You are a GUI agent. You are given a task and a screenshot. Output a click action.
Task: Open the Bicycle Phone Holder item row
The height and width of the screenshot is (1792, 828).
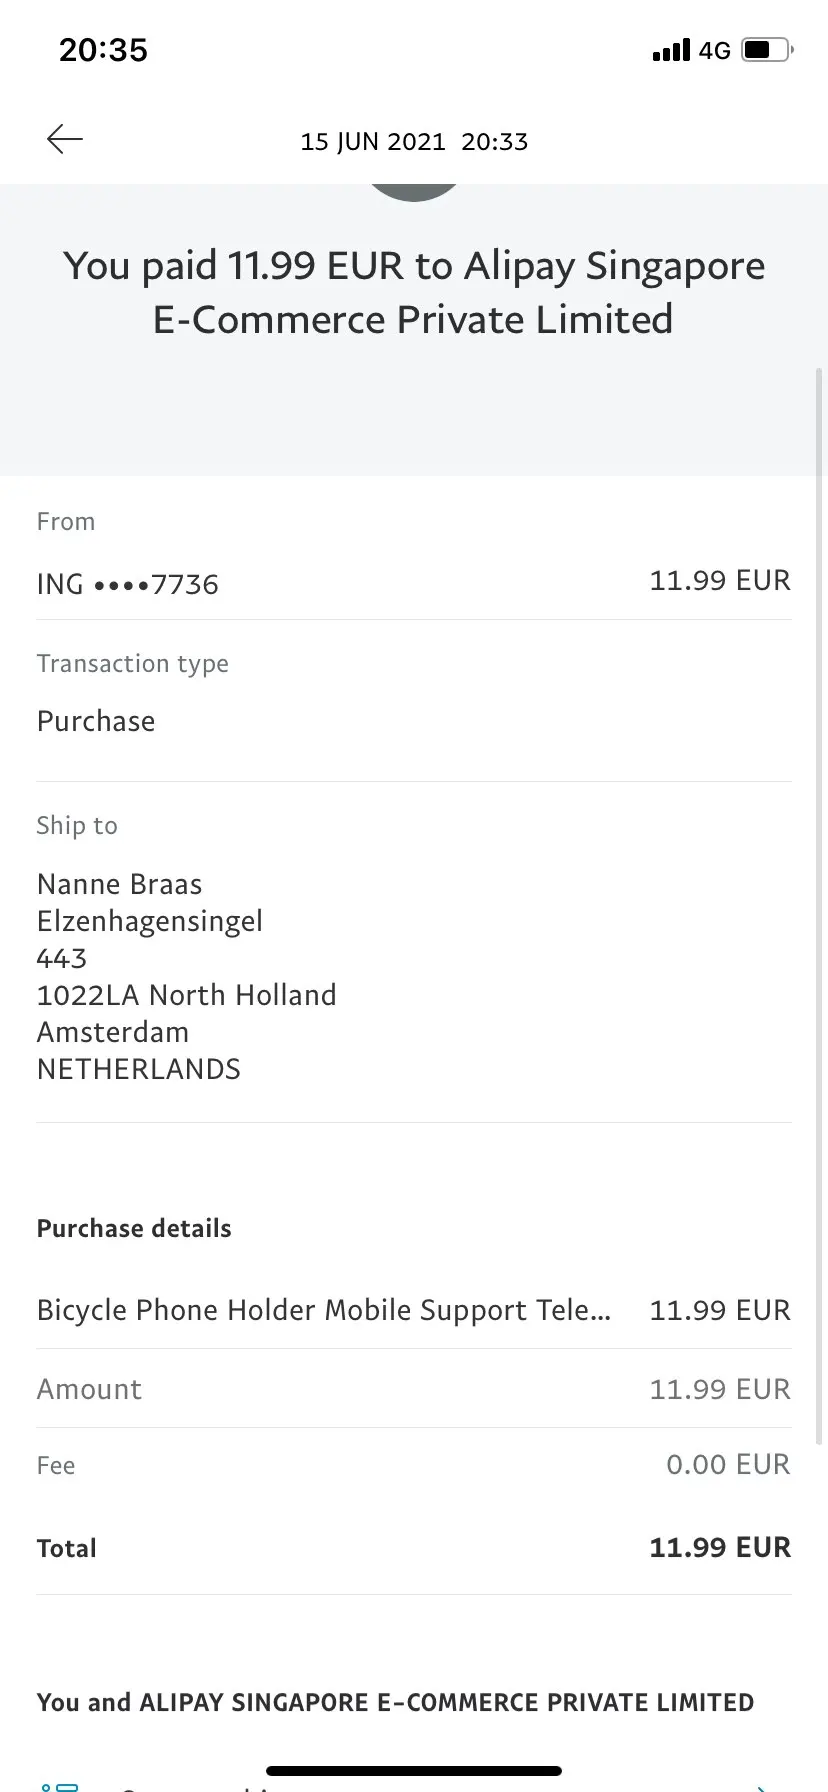click(323, 1310)
